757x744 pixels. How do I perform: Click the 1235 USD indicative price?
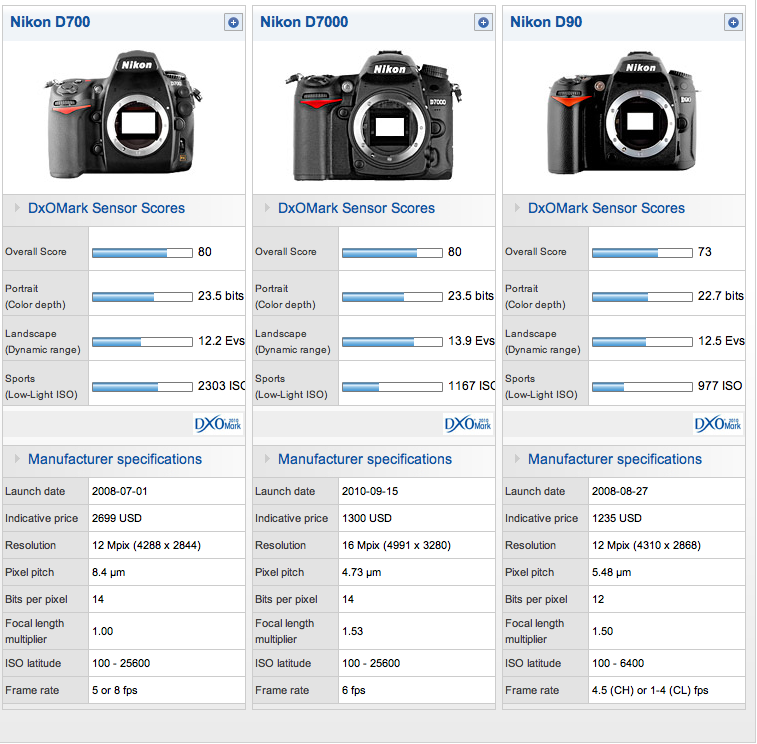617,518
